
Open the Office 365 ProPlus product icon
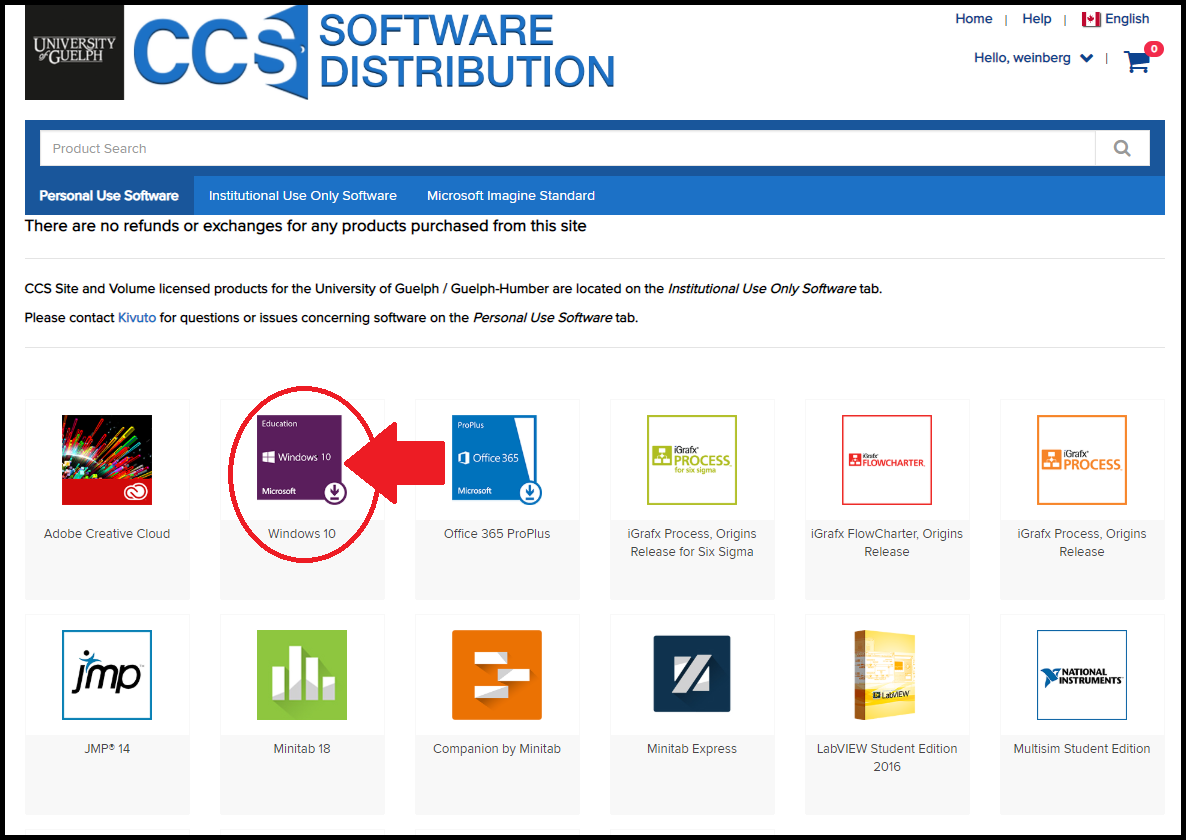pos(496,459)
